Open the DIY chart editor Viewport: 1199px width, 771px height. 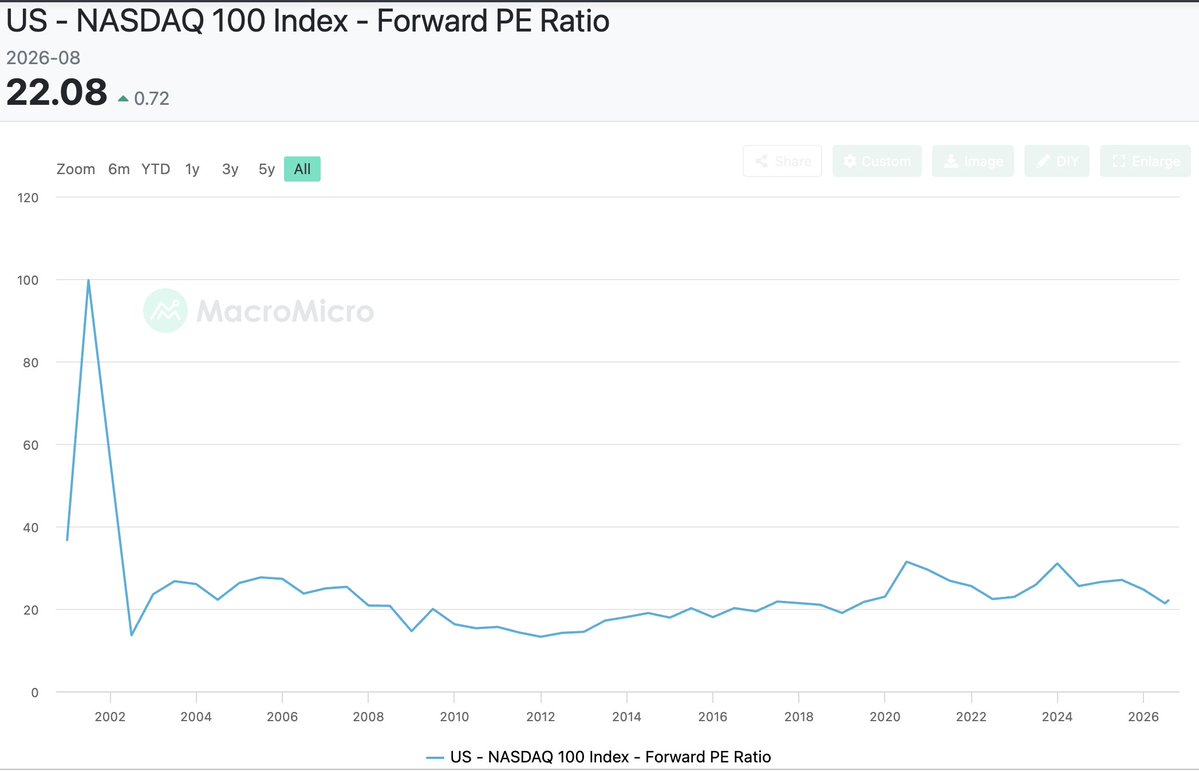[x=1057, y=161]
